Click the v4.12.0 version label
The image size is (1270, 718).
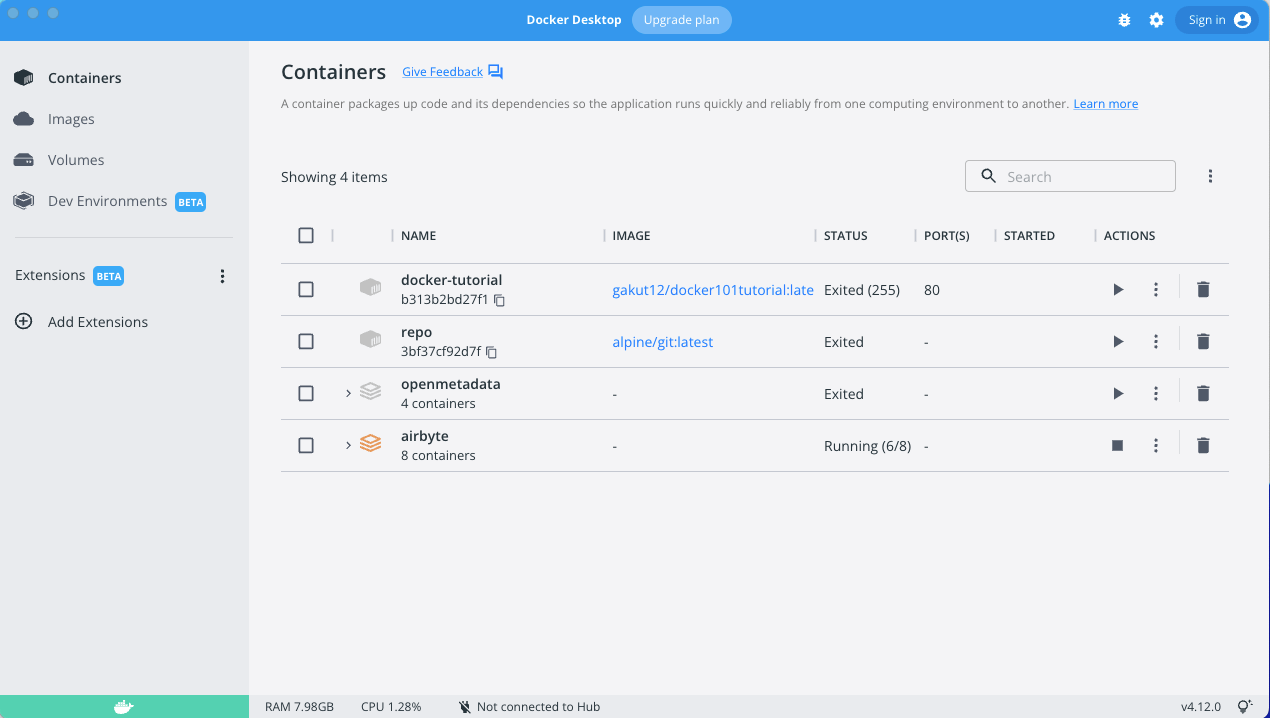(x=1200, y=707)
